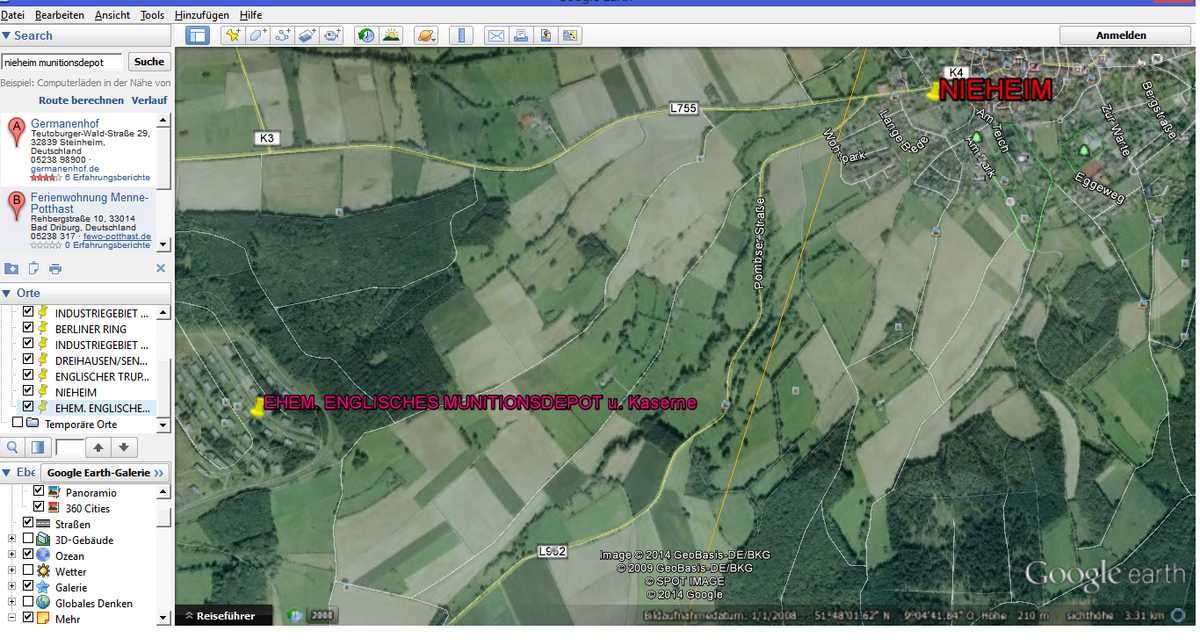1200x640 pixels.
Task: Copy search results to clipboard icon
Action: 34,268
